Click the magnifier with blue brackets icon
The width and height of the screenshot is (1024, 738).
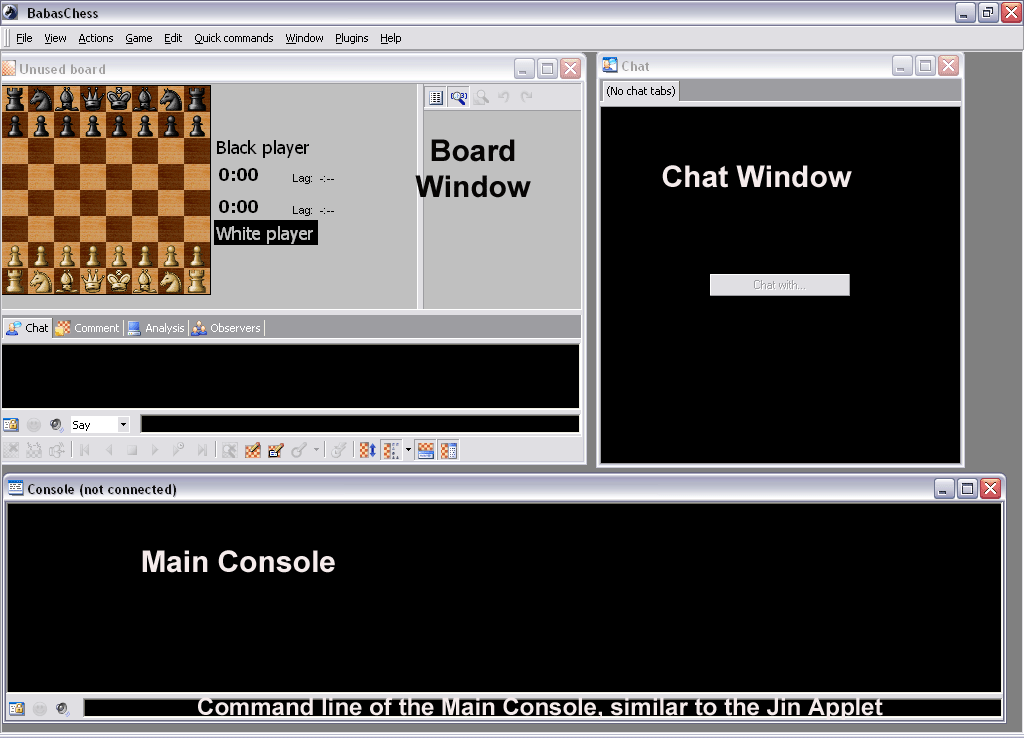[x=458, y=97]
